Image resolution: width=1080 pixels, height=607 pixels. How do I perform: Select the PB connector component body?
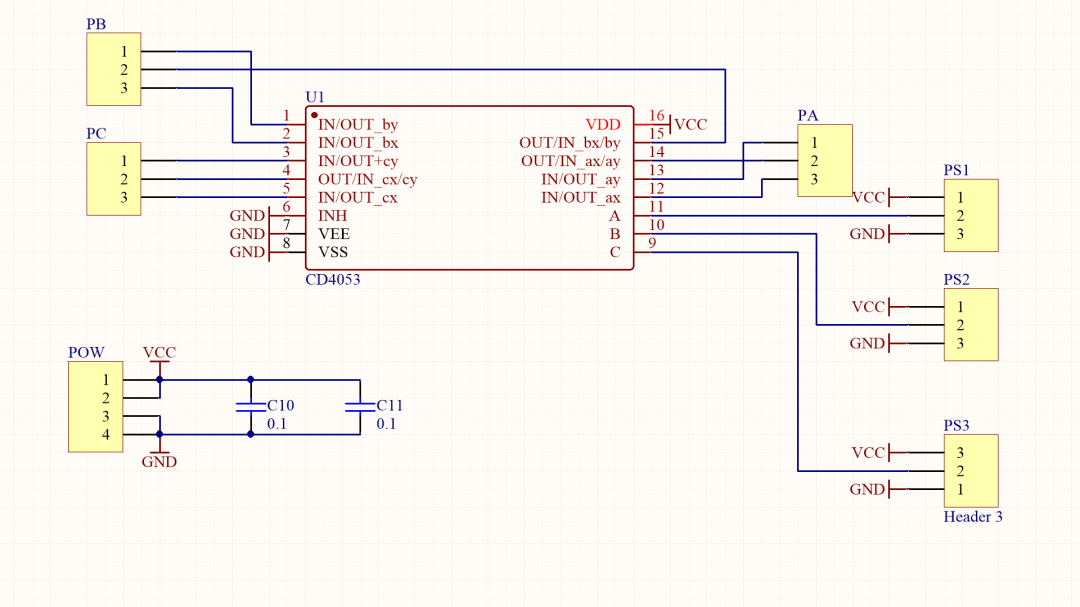click(114, 69)
